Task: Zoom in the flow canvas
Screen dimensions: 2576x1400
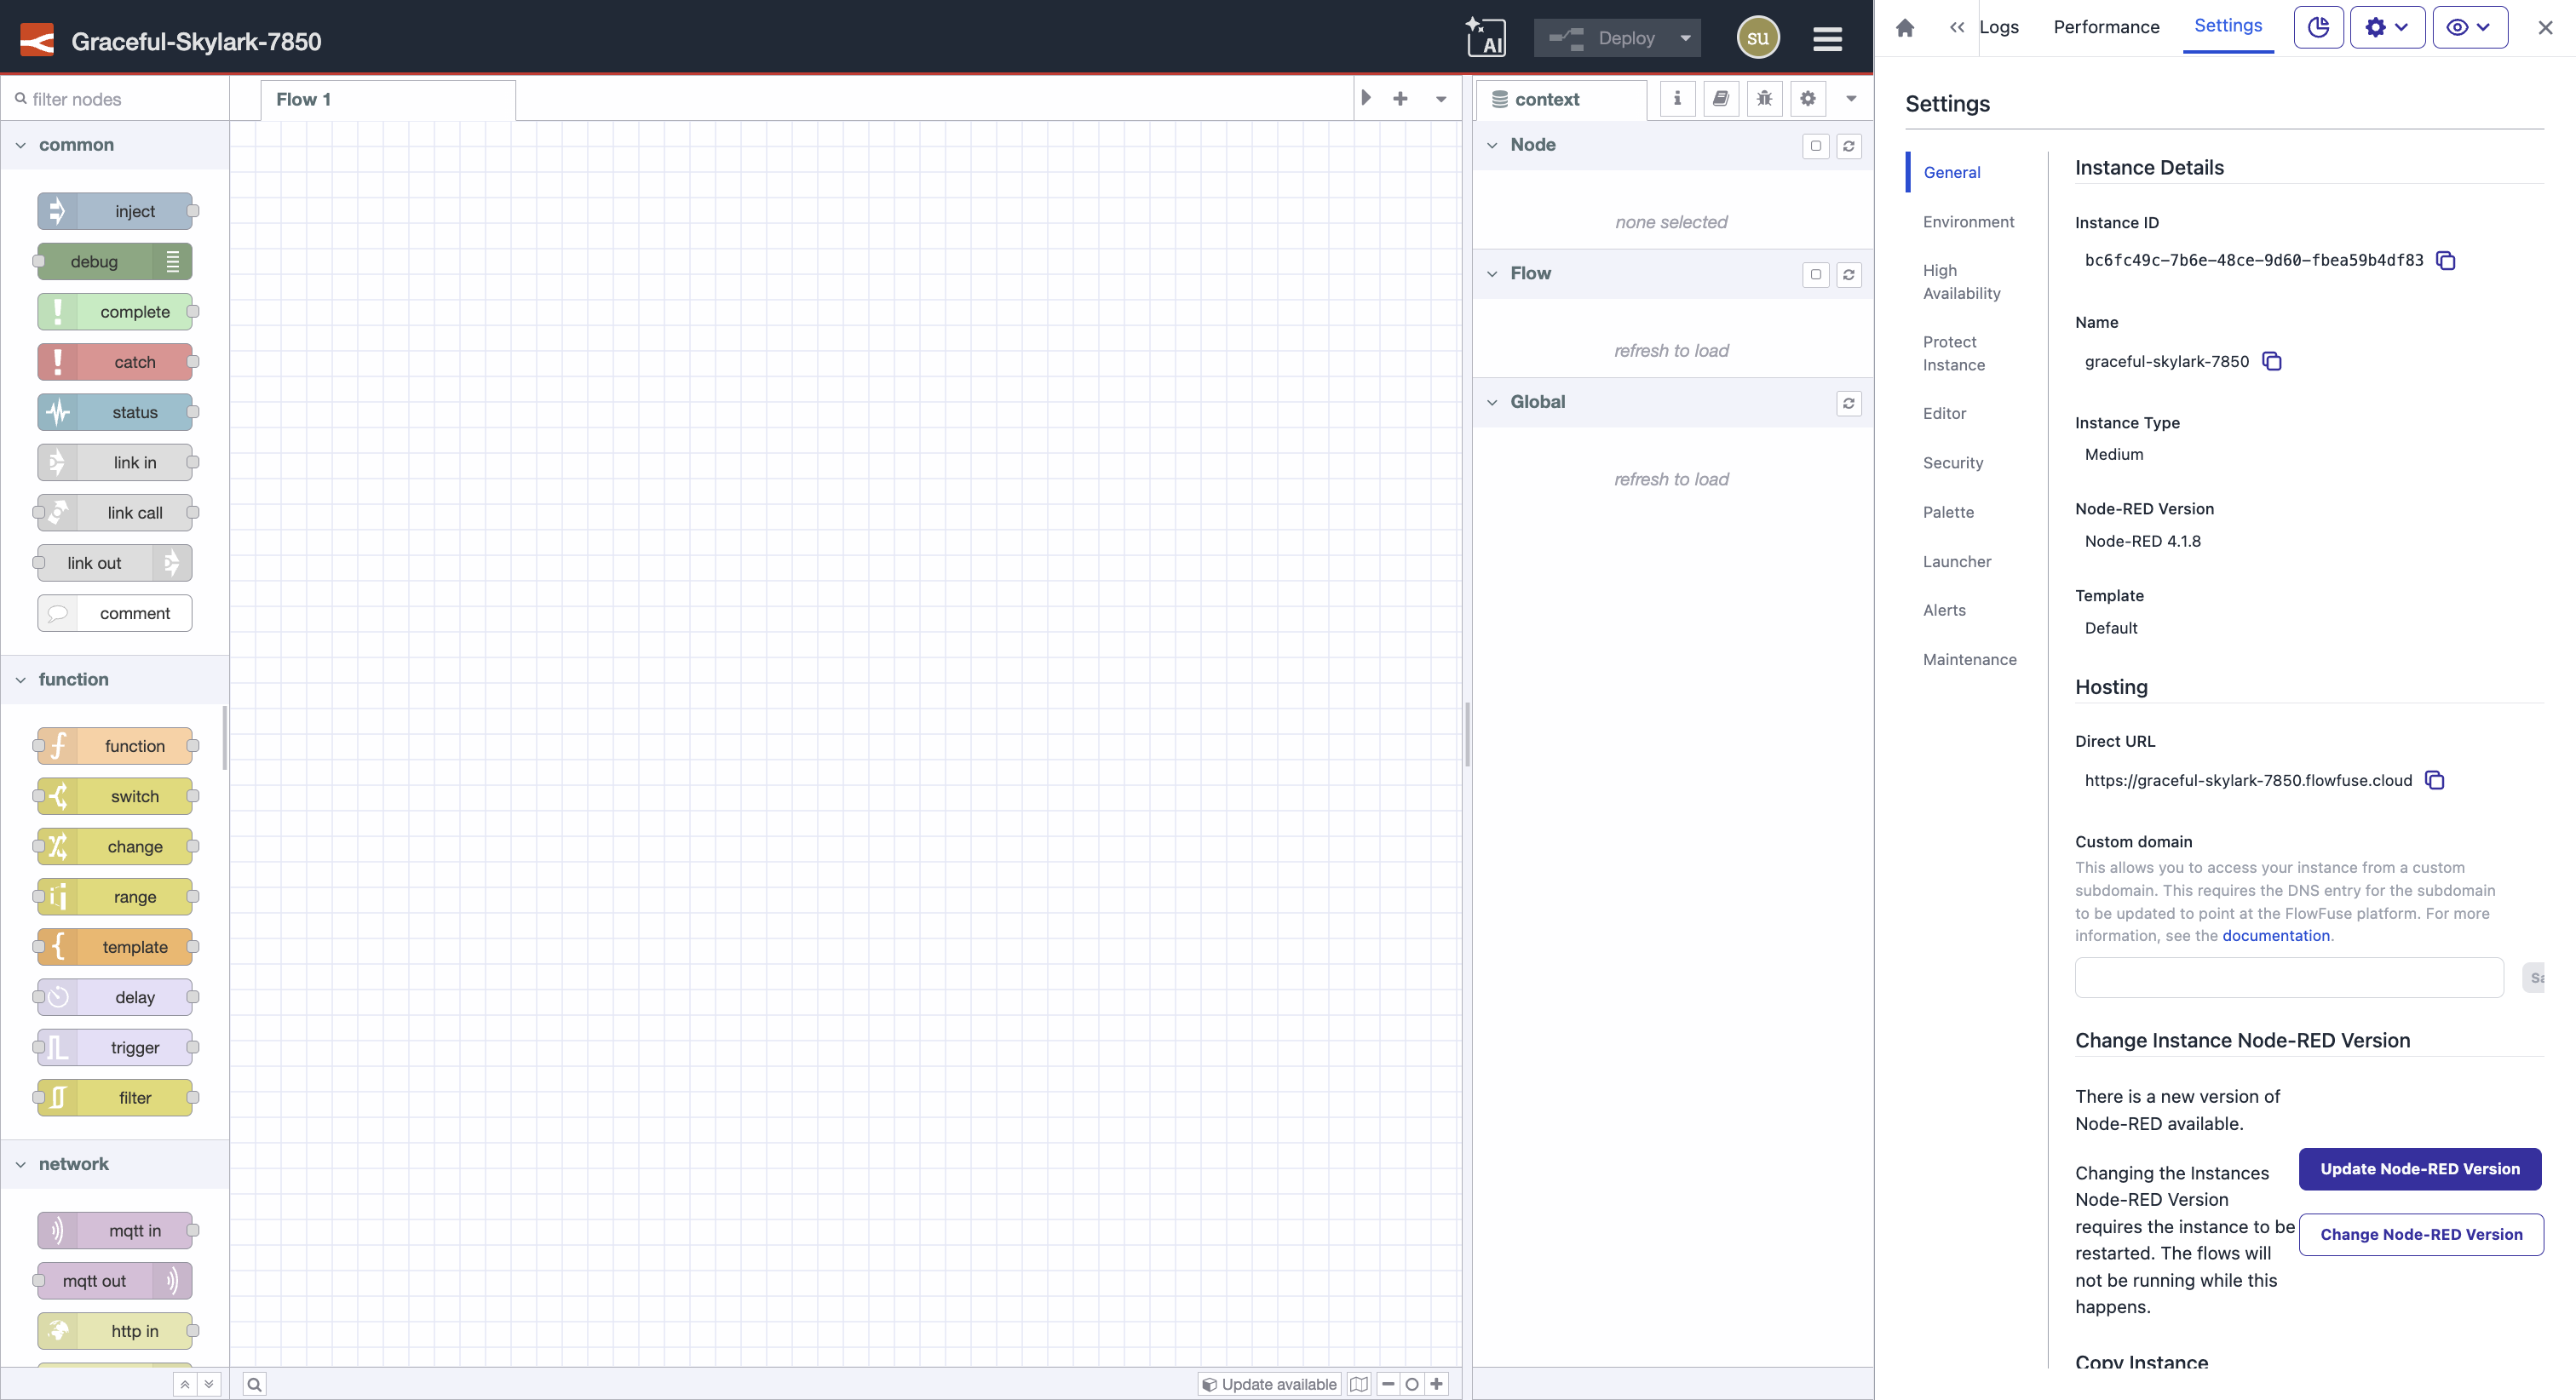Action: pos(1436,1384)
